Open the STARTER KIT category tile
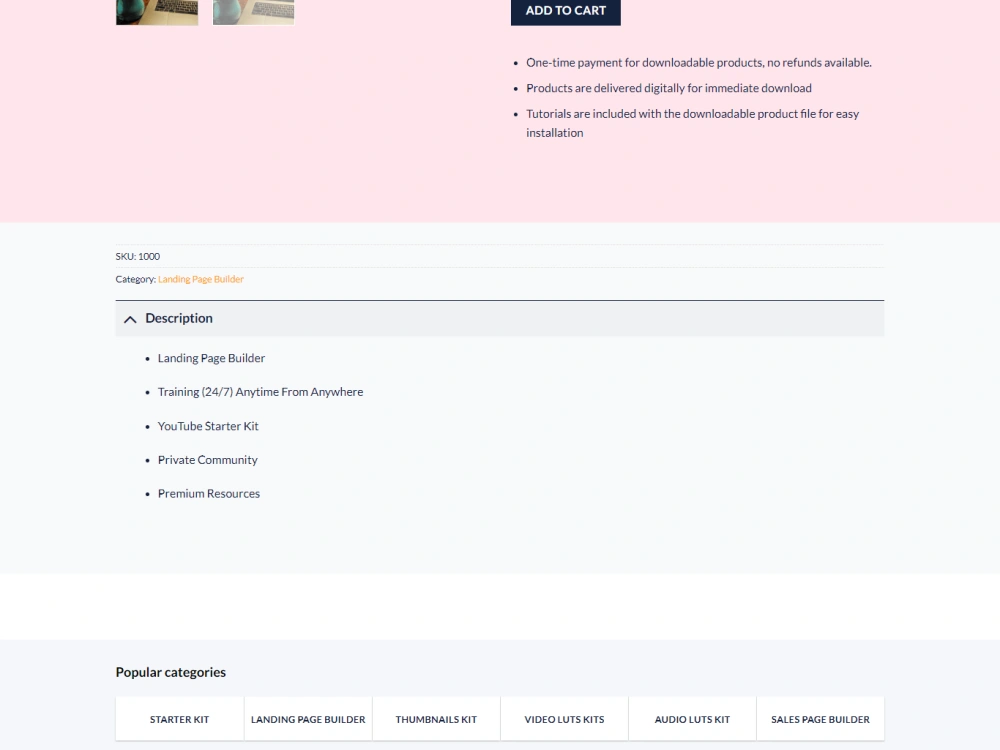Viewport: 1000px width, 750px height. (x=179, y=718)
